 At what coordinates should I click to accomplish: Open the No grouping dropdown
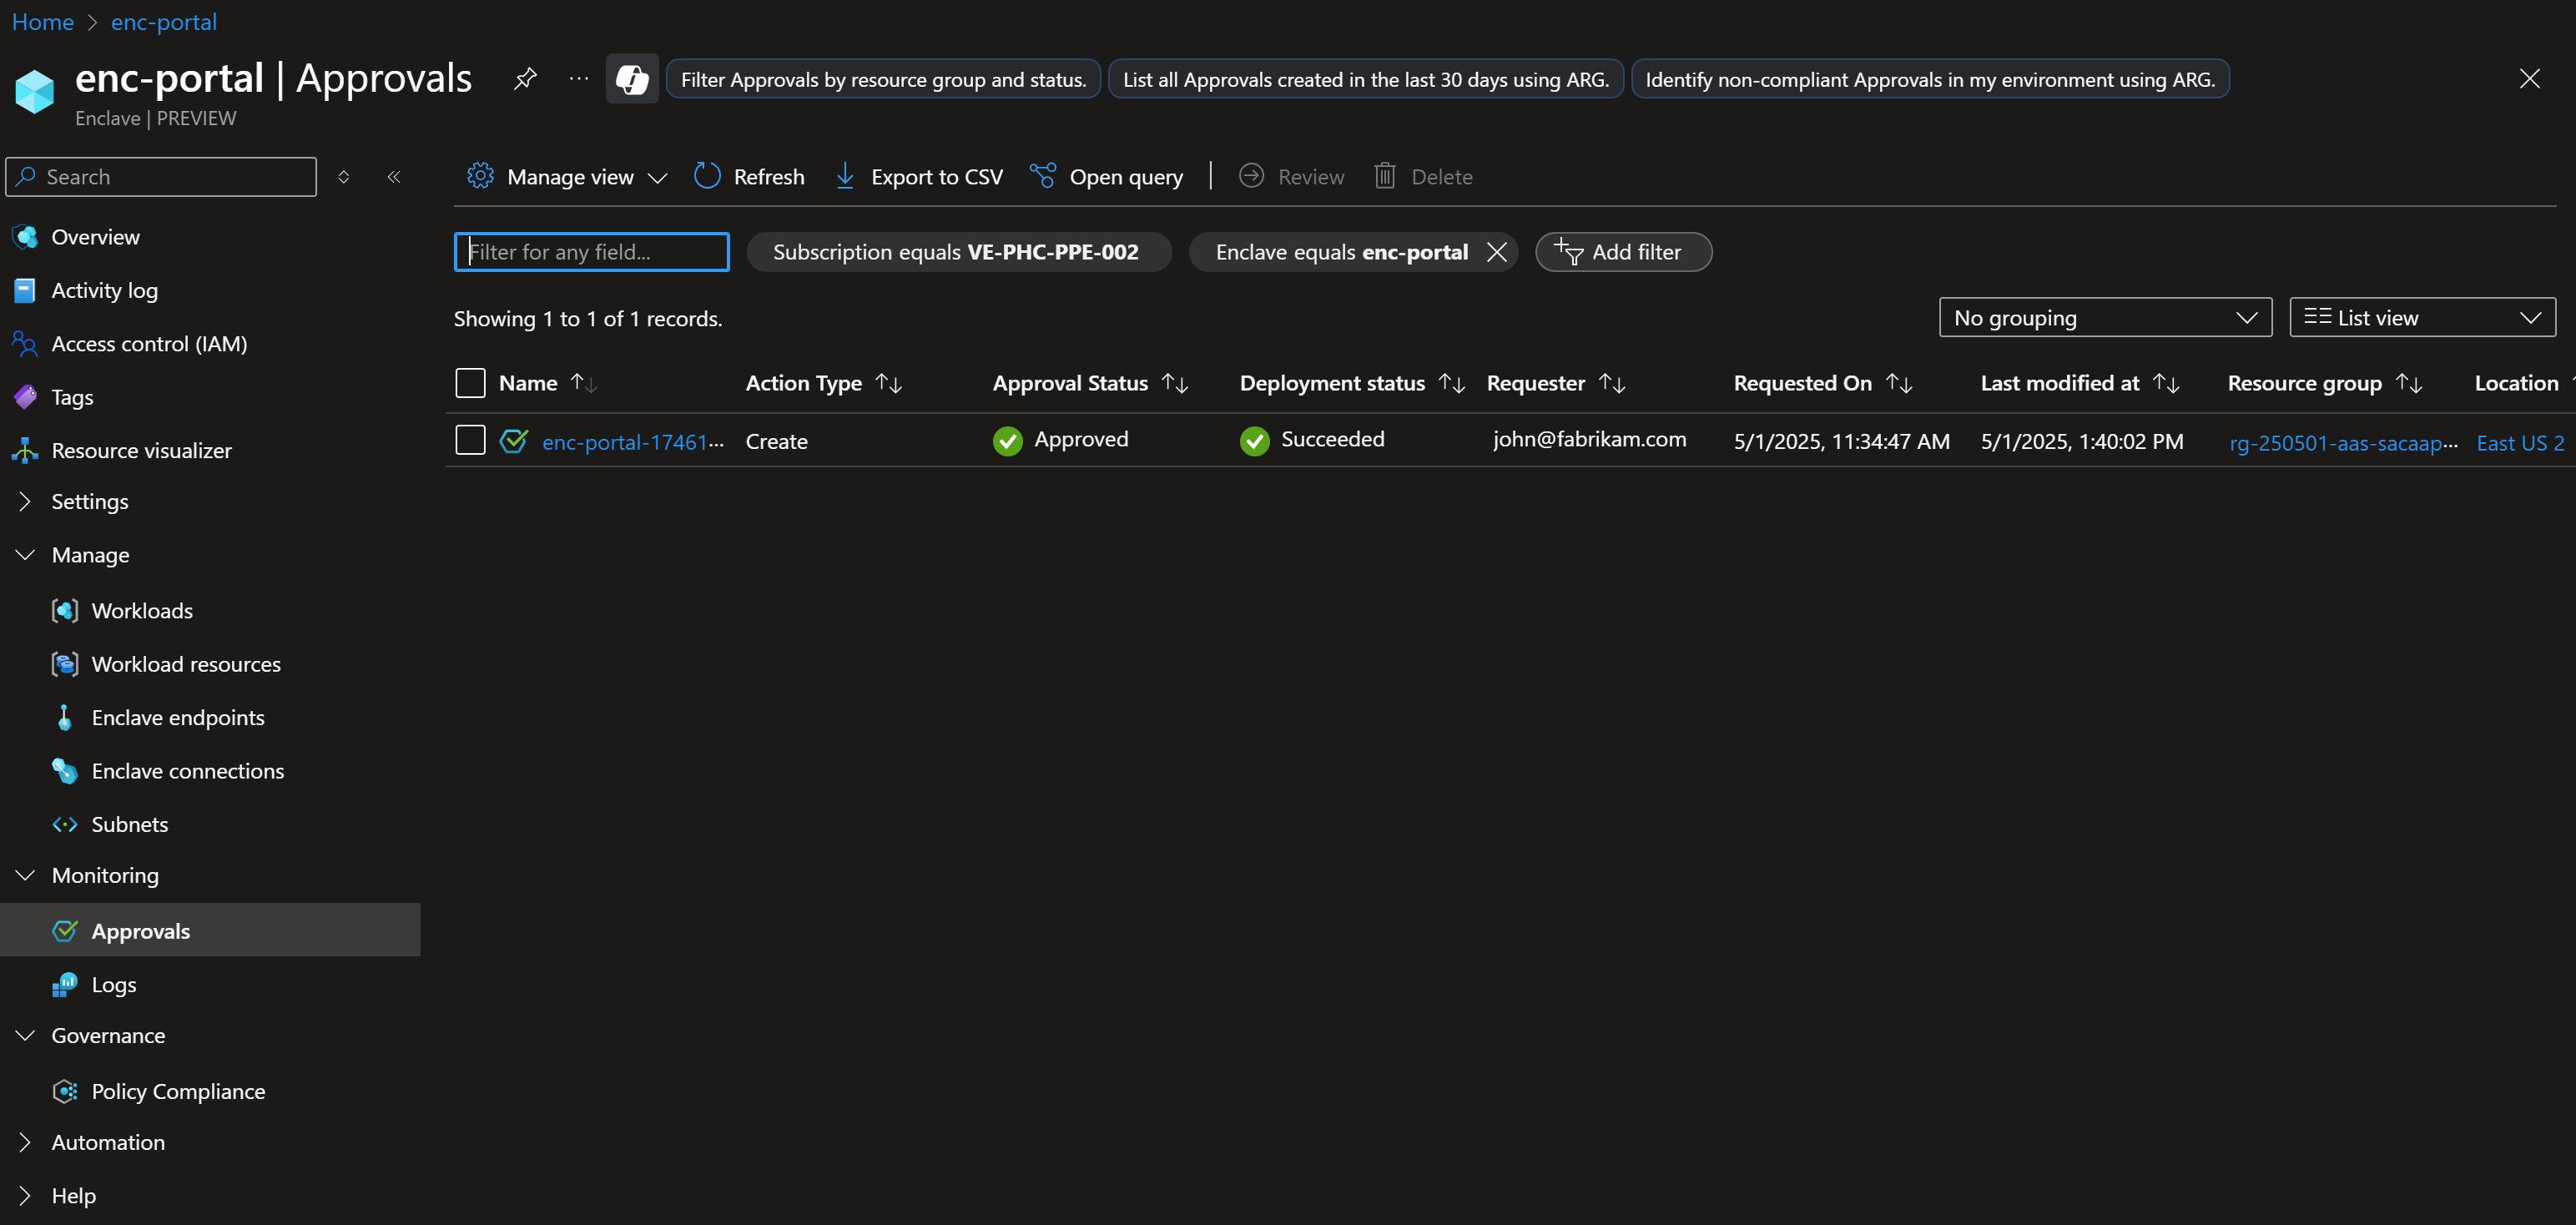(x=2105, y=318)
